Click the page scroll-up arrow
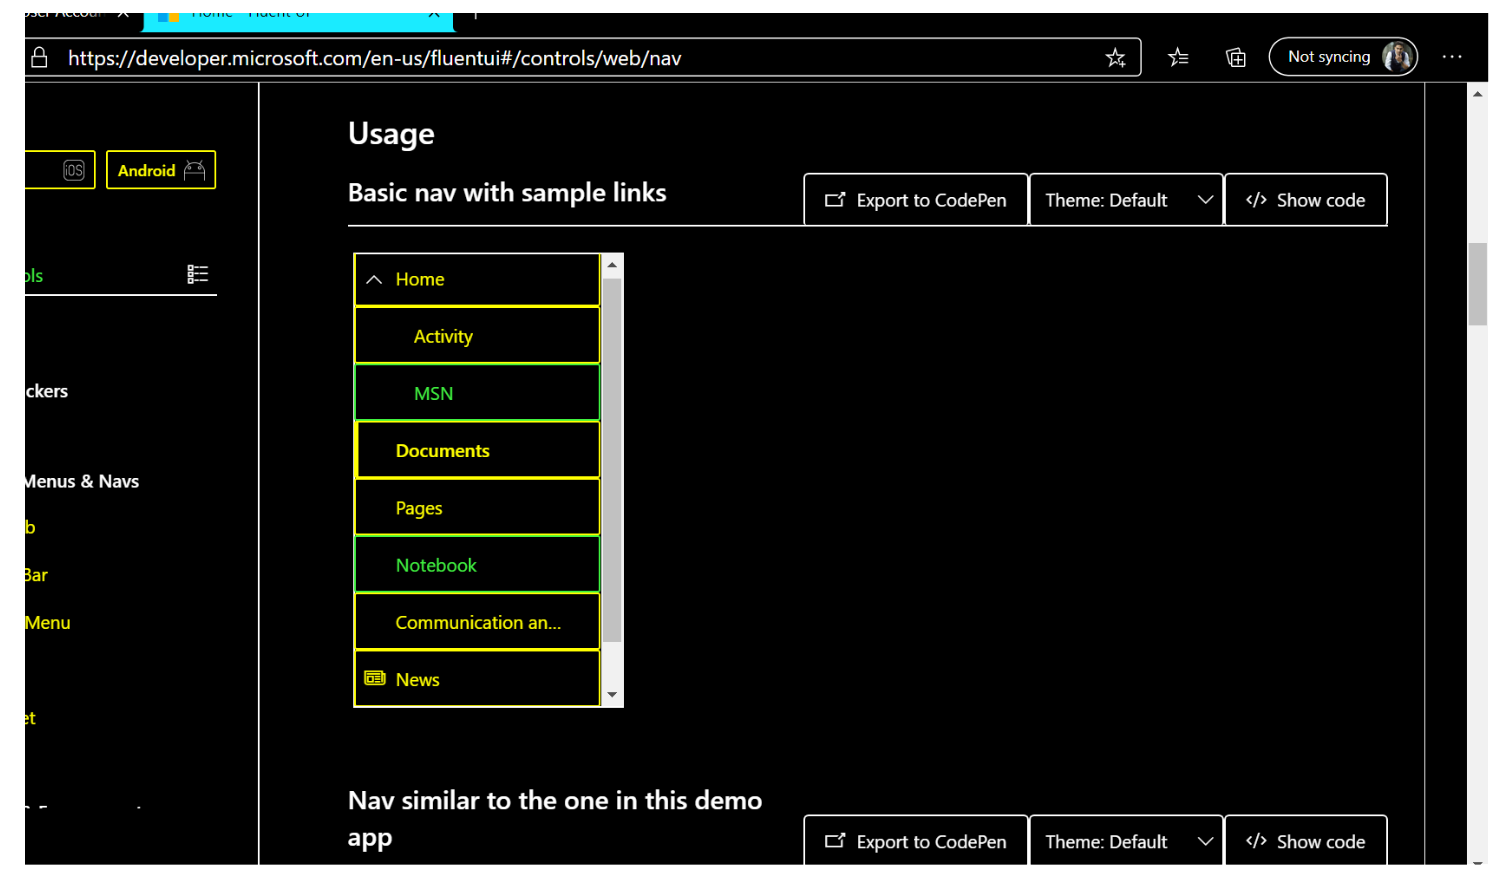1502x873 pixels. pyautogui.click(x=1477, y=94)
